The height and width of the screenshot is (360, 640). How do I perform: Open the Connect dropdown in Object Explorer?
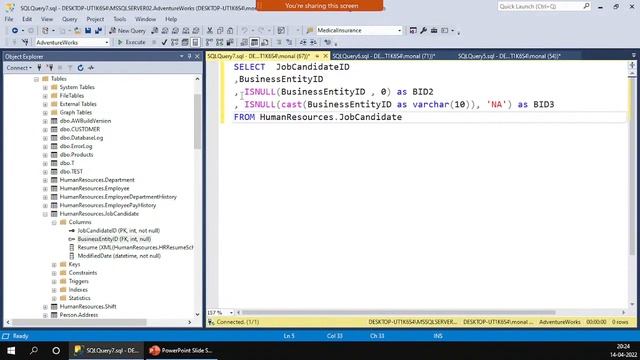coord(19,68)
